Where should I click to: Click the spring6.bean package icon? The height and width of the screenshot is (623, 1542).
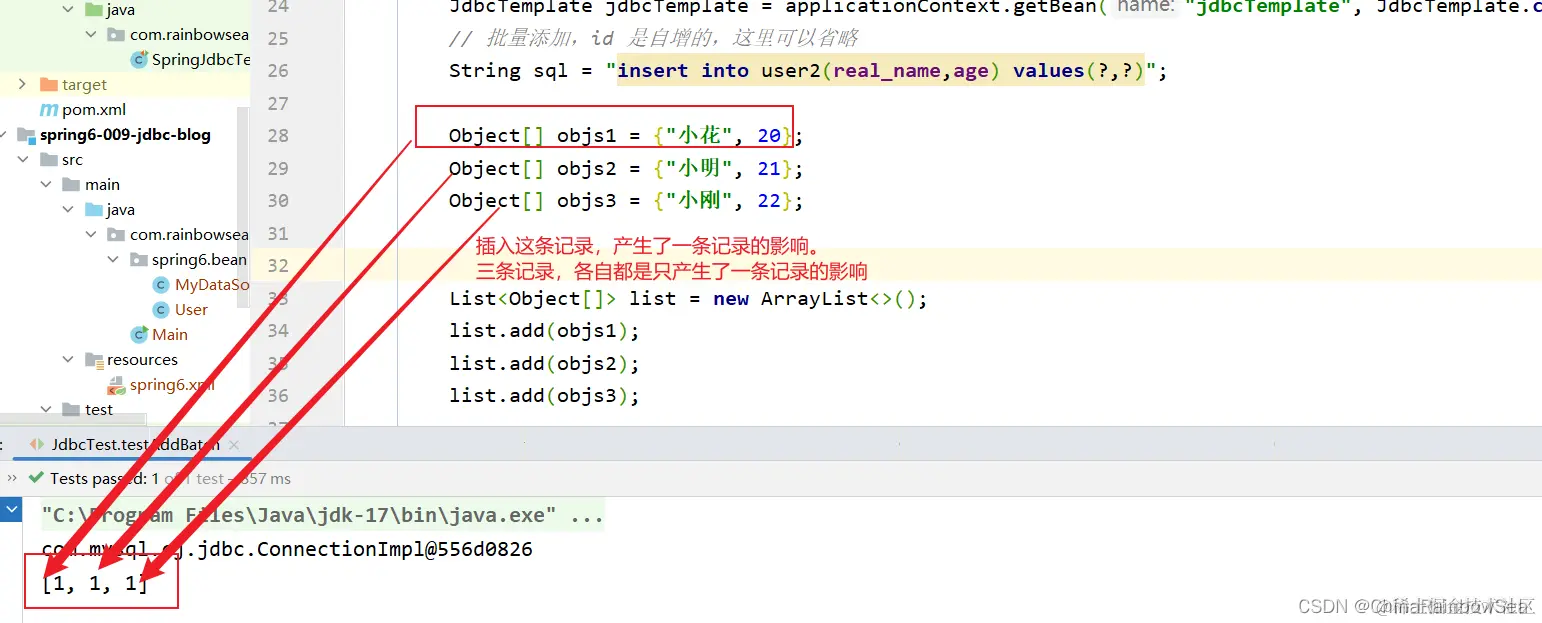pyautogui.click(x=140, y=260)
